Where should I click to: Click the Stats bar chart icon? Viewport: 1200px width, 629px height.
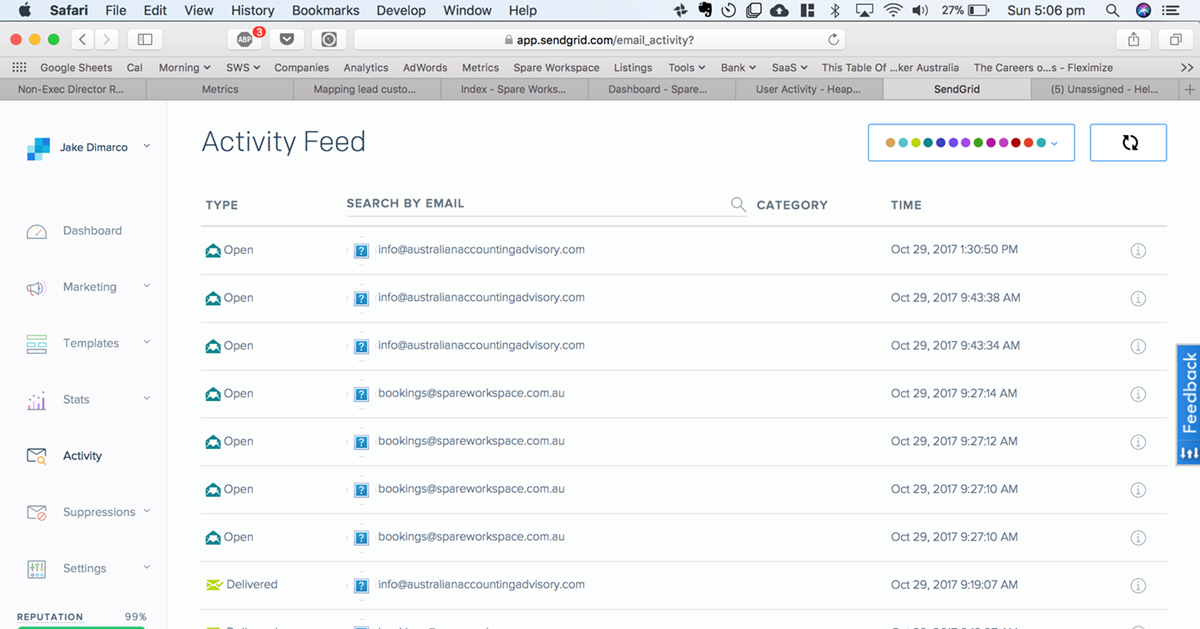click(36, 401)
